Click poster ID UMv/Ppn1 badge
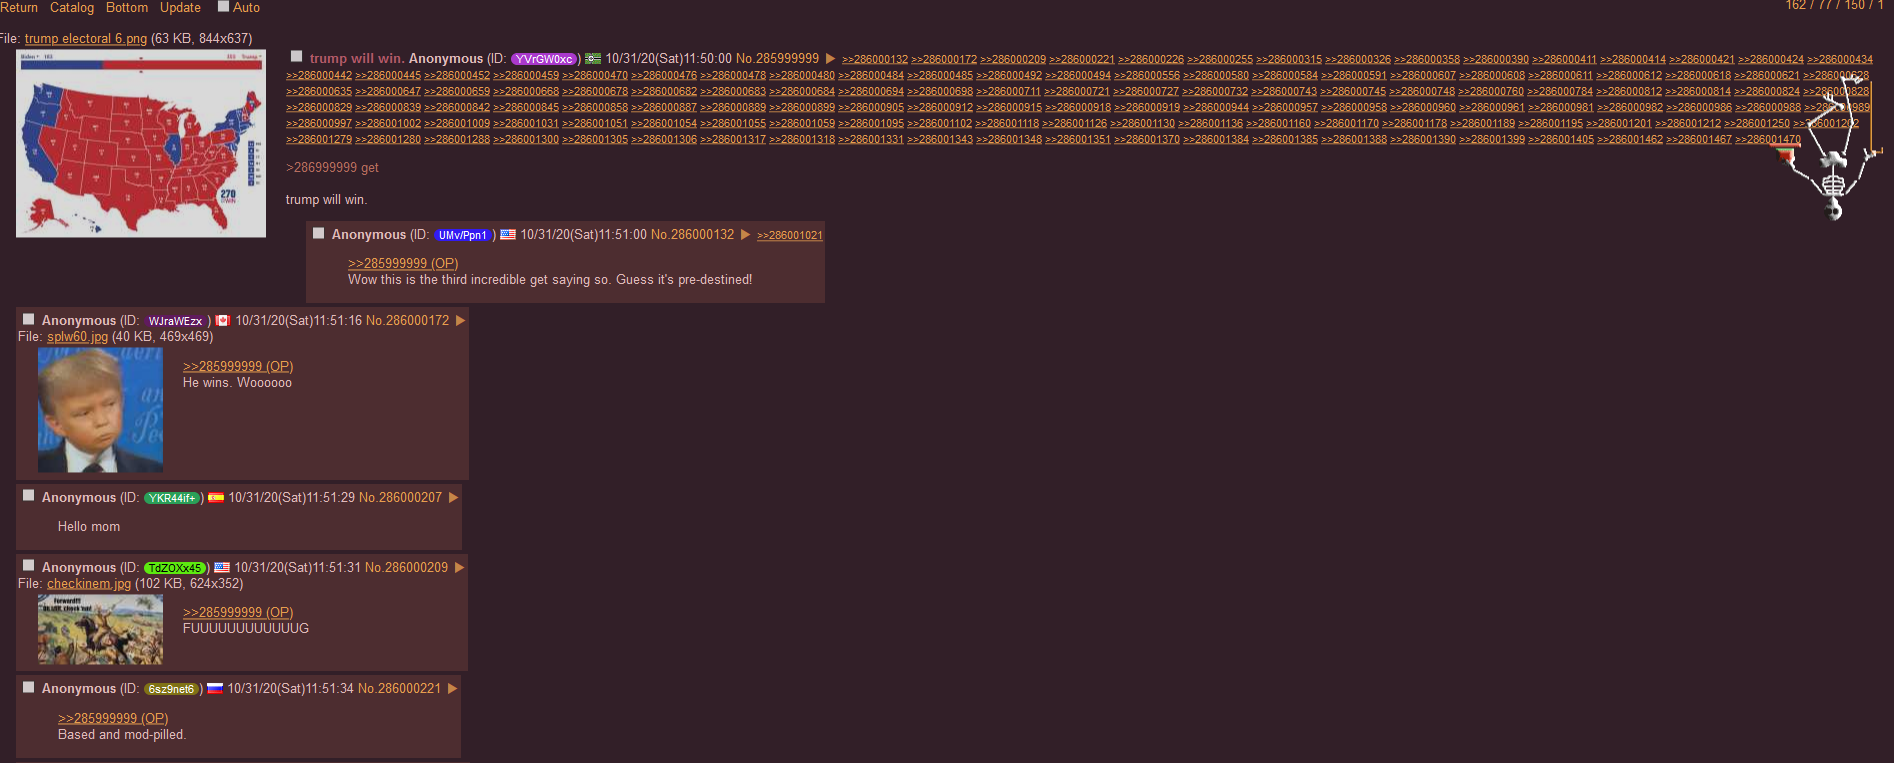The width and height of the screenshot is (1894, 763). point(462,235)
